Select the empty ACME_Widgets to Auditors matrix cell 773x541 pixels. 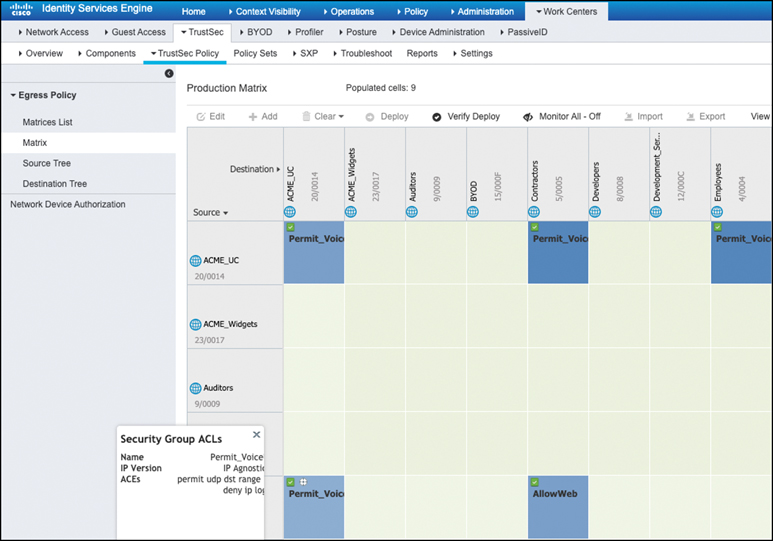[435, 316]
